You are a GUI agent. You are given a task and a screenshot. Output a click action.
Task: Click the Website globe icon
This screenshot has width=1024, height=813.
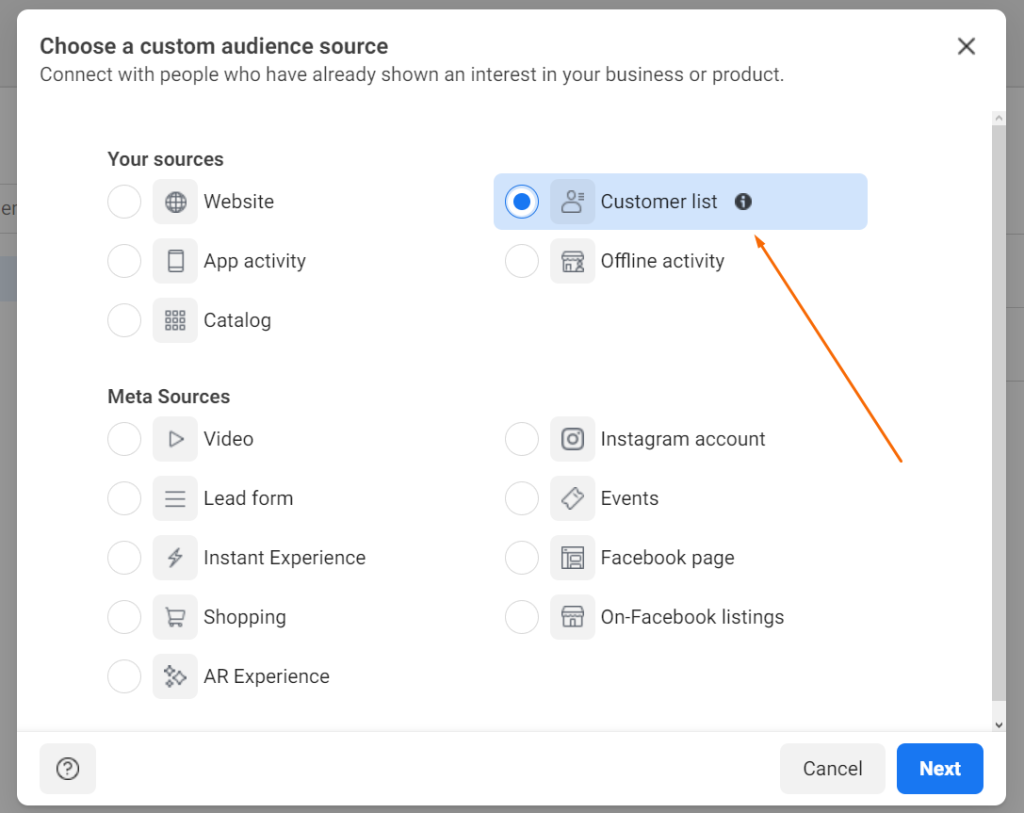pyautogui.click(x=175, y=201)
